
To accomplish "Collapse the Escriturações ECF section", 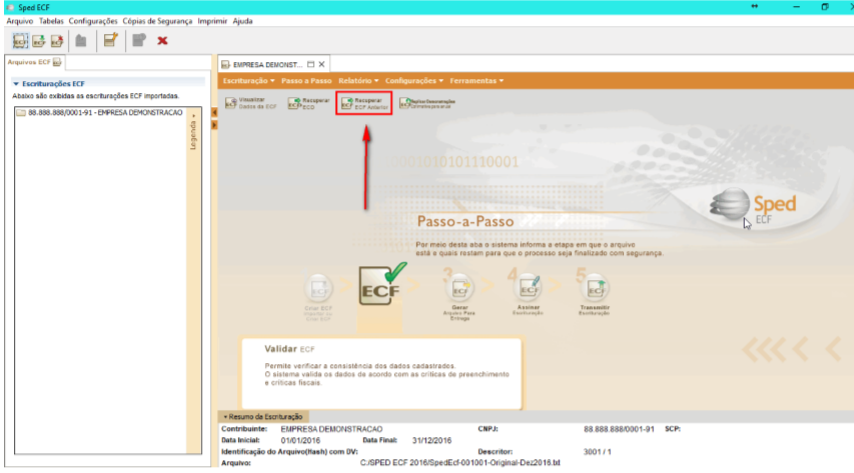I will coord(16,84).
